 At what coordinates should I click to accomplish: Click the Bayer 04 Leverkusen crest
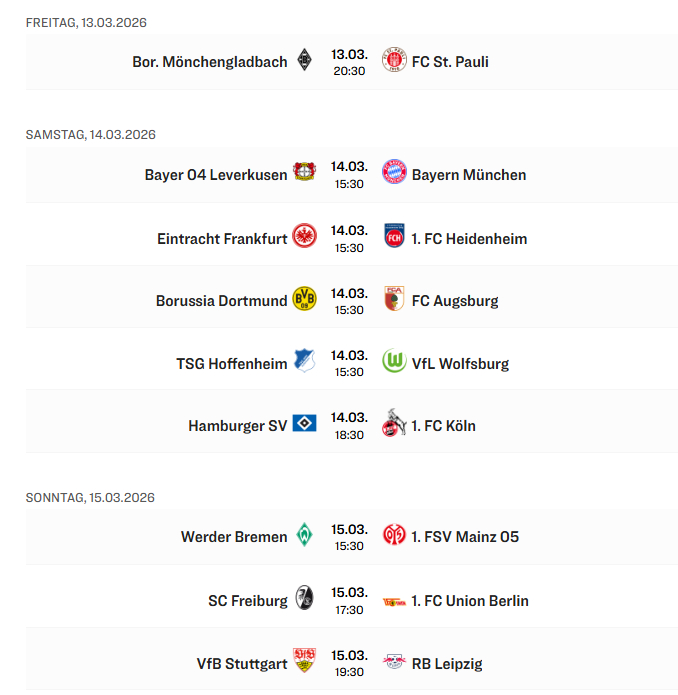tap(304, 174)
